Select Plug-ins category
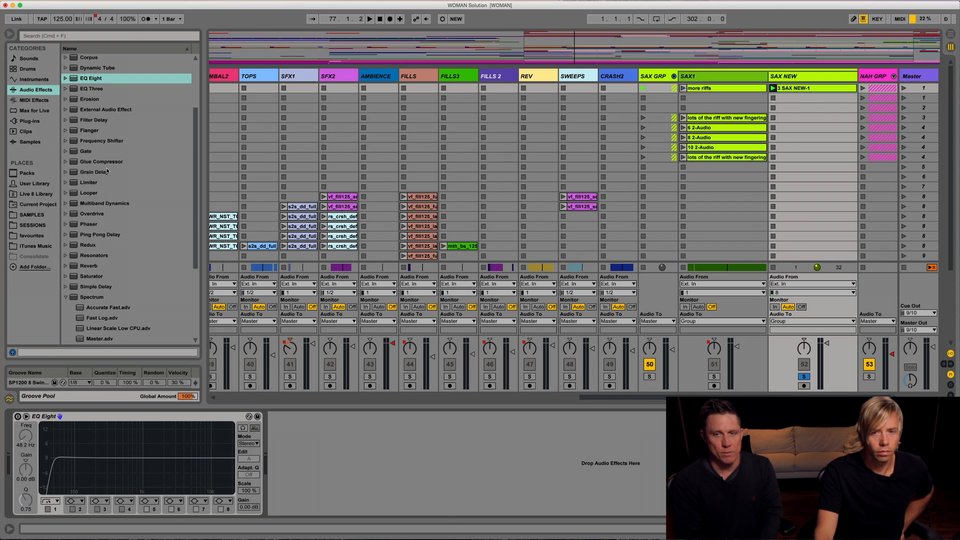The height and width of the screenshot is (540, 960). coord(29,121)
